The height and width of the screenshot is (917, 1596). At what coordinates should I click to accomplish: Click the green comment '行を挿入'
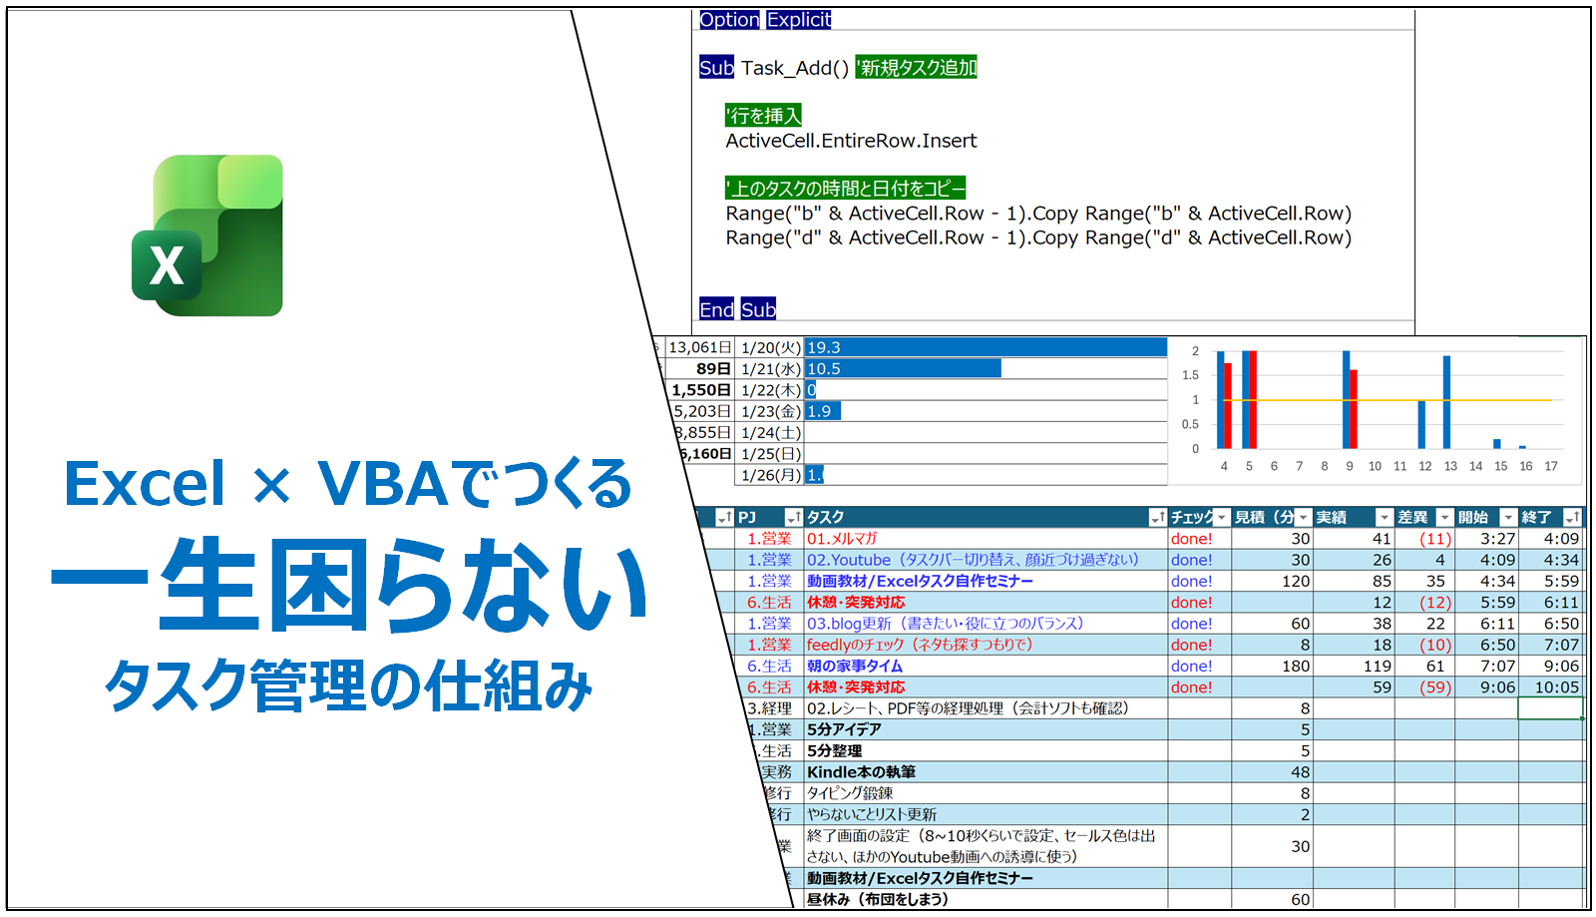(x=763, y=116)
